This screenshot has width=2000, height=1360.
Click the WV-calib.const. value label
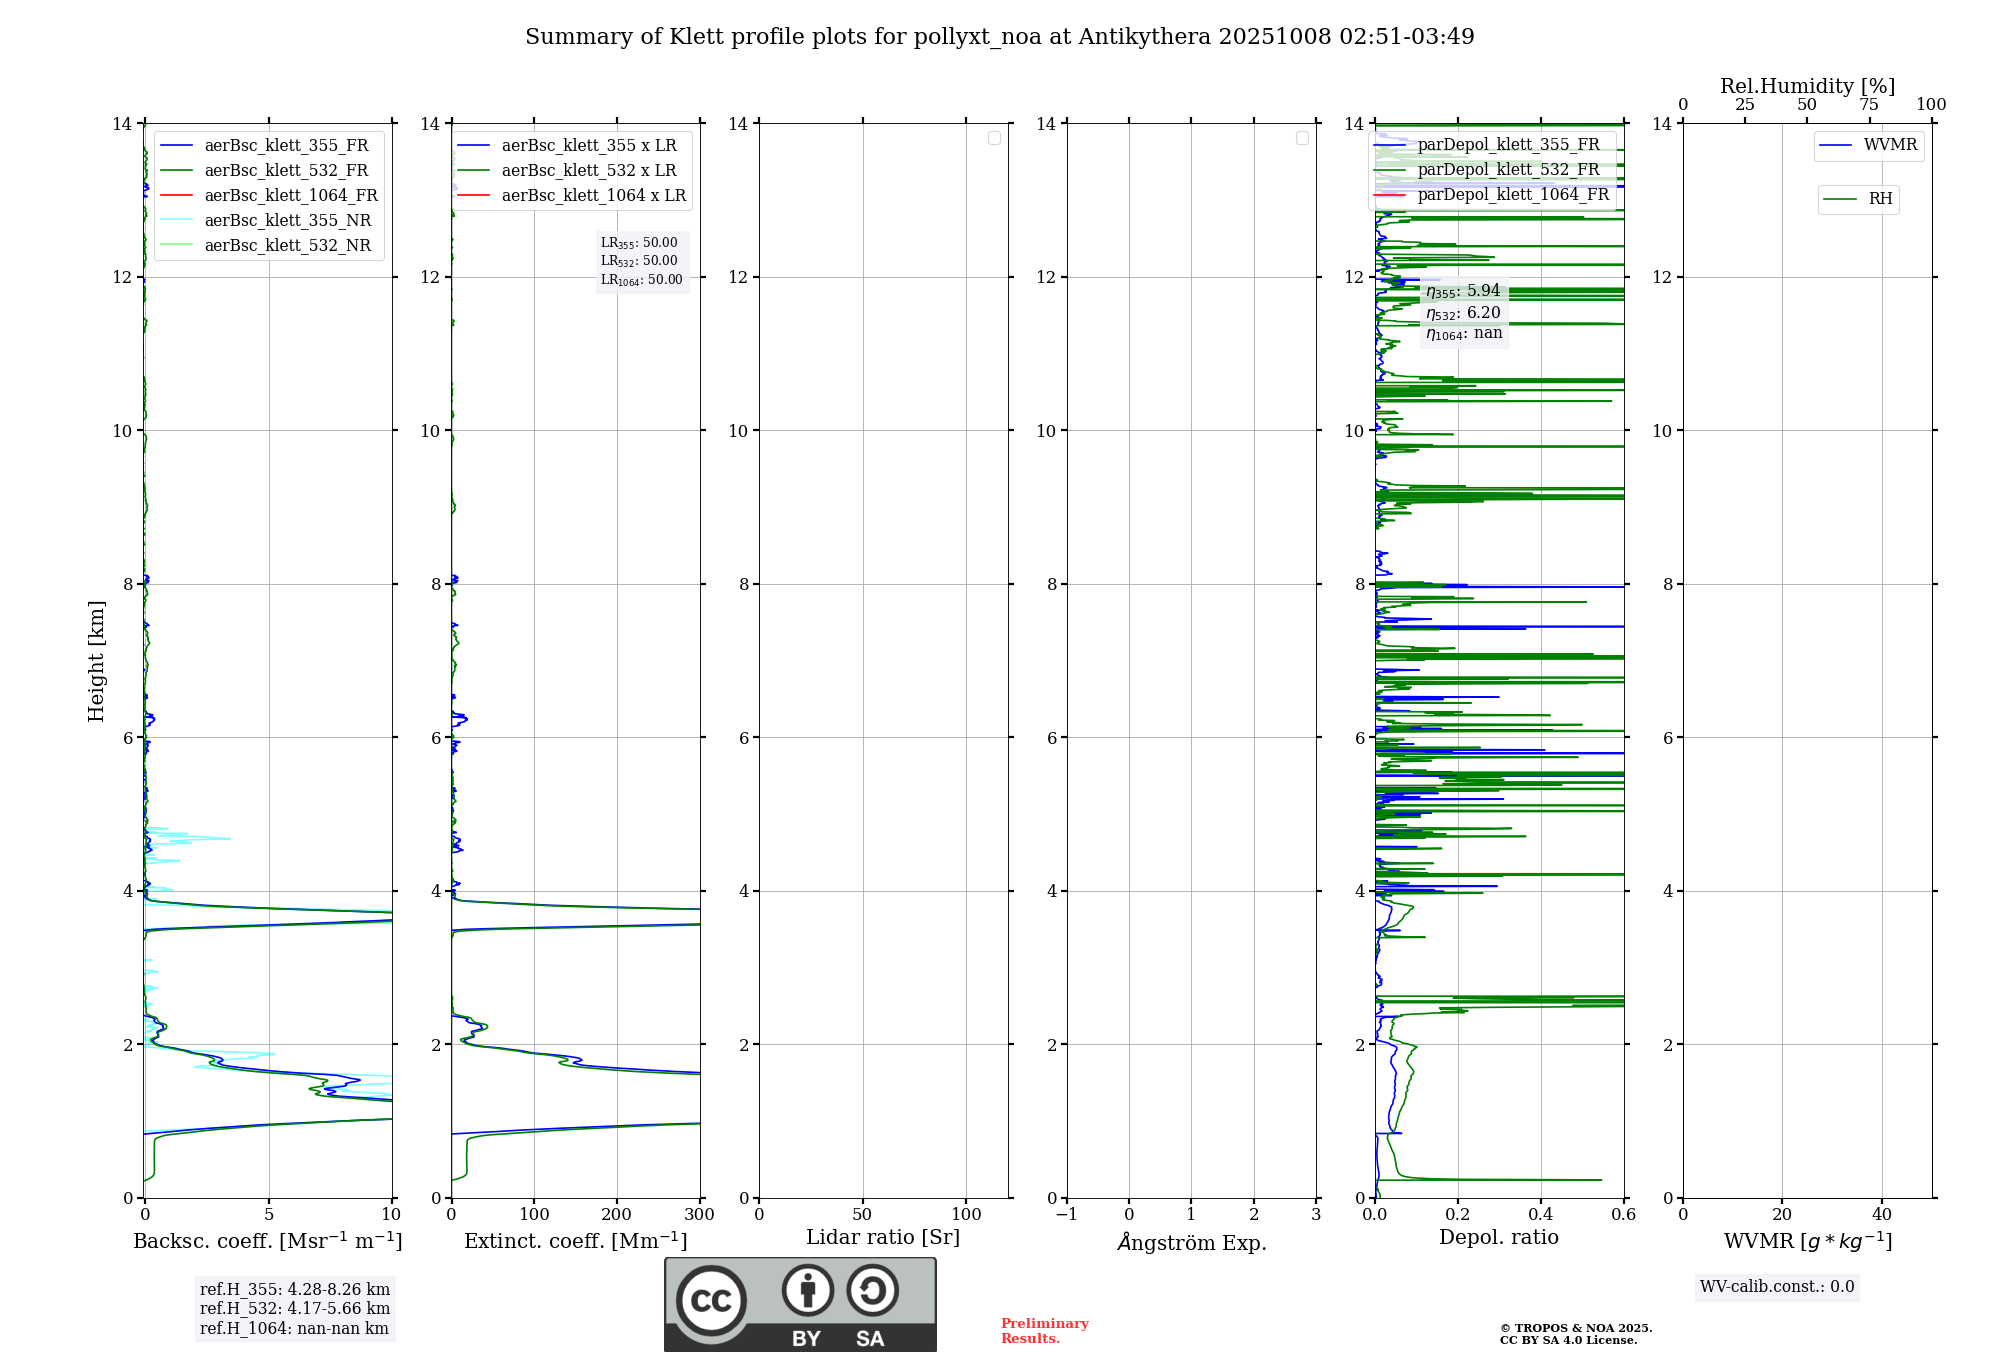click(1776, 1286)
